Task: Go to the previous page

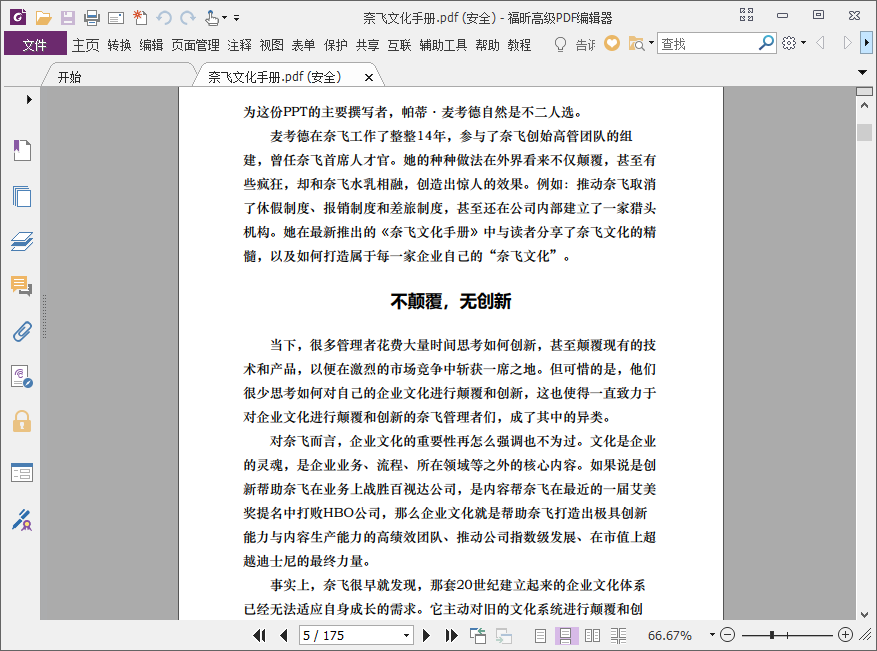Action: (284, 635)
